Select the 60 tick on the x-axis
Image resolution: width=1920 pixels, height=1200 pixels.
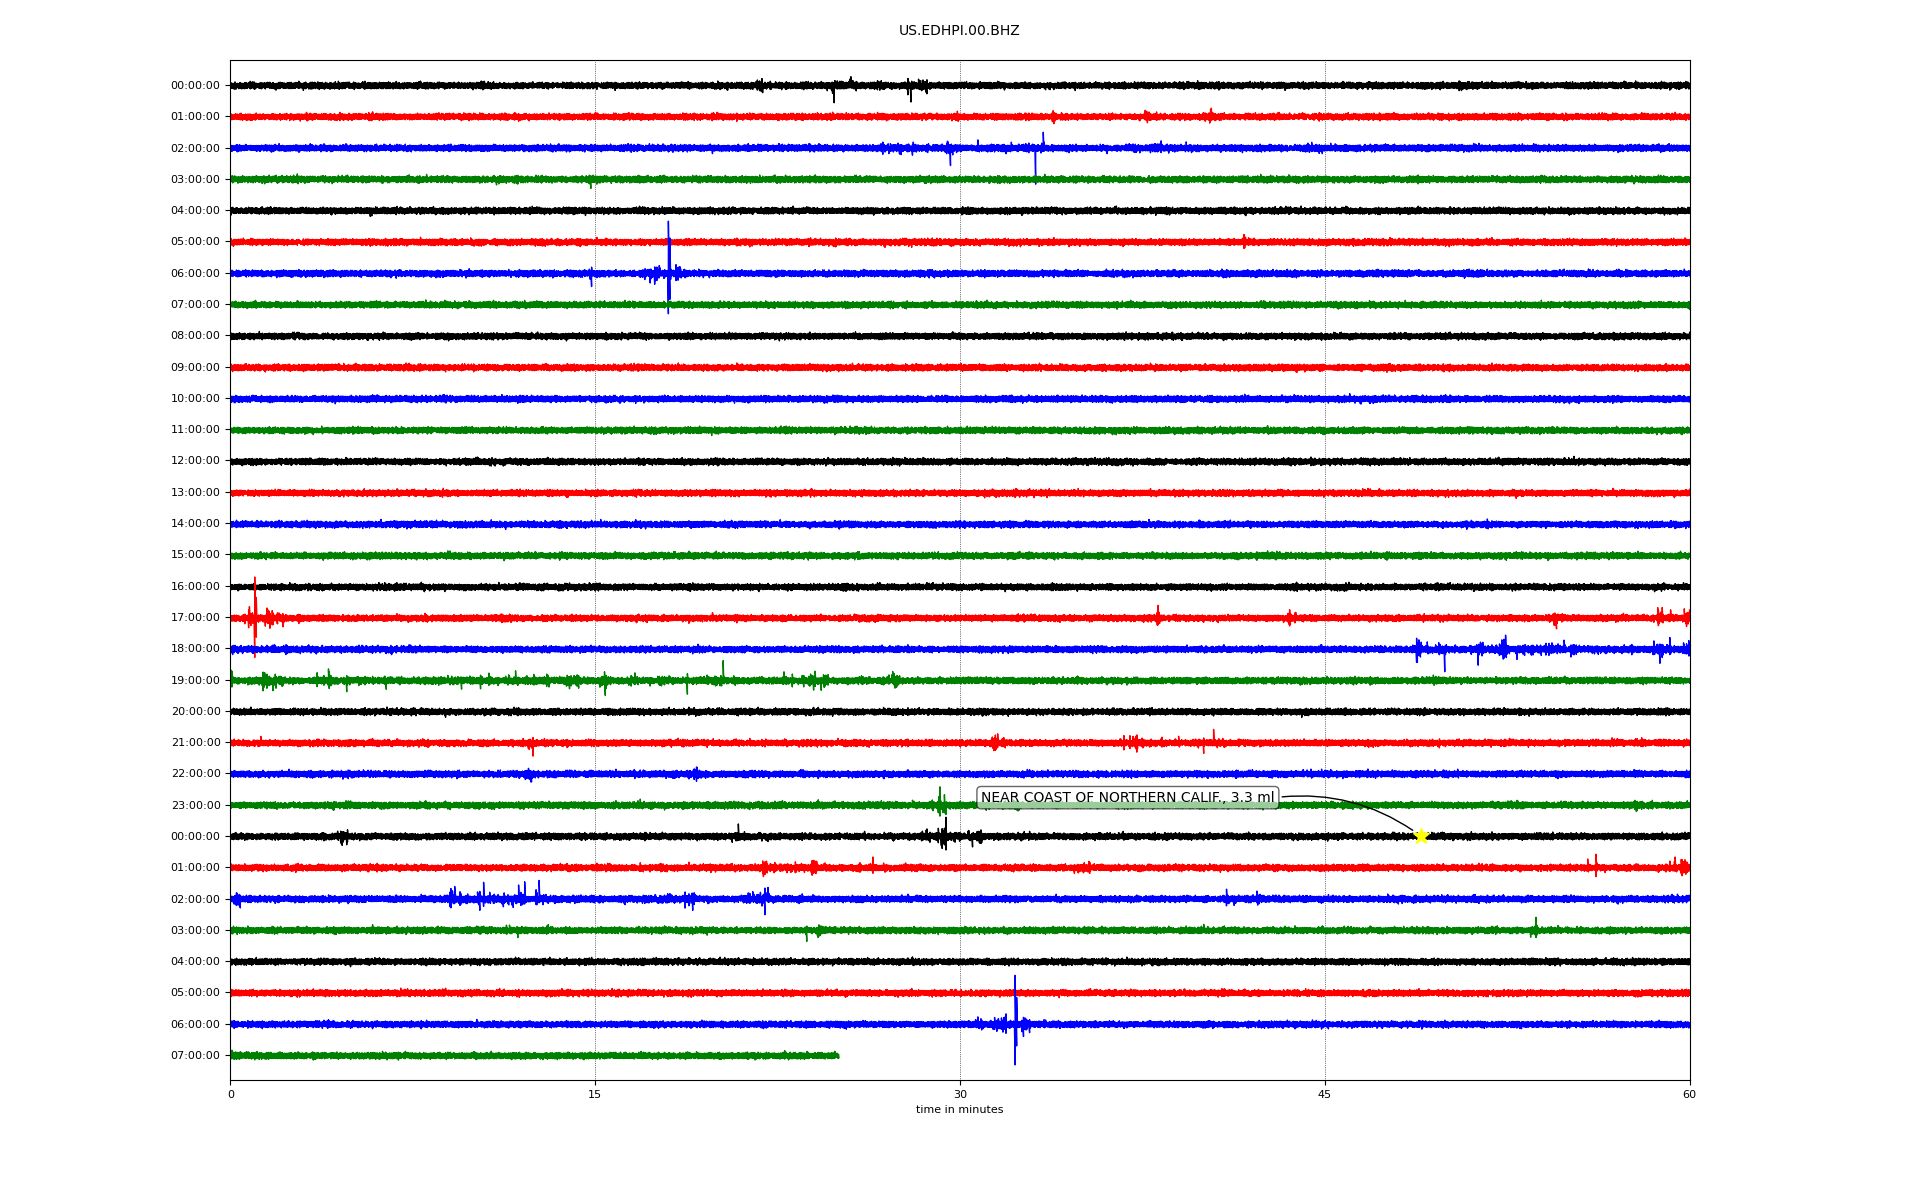1689,1094
